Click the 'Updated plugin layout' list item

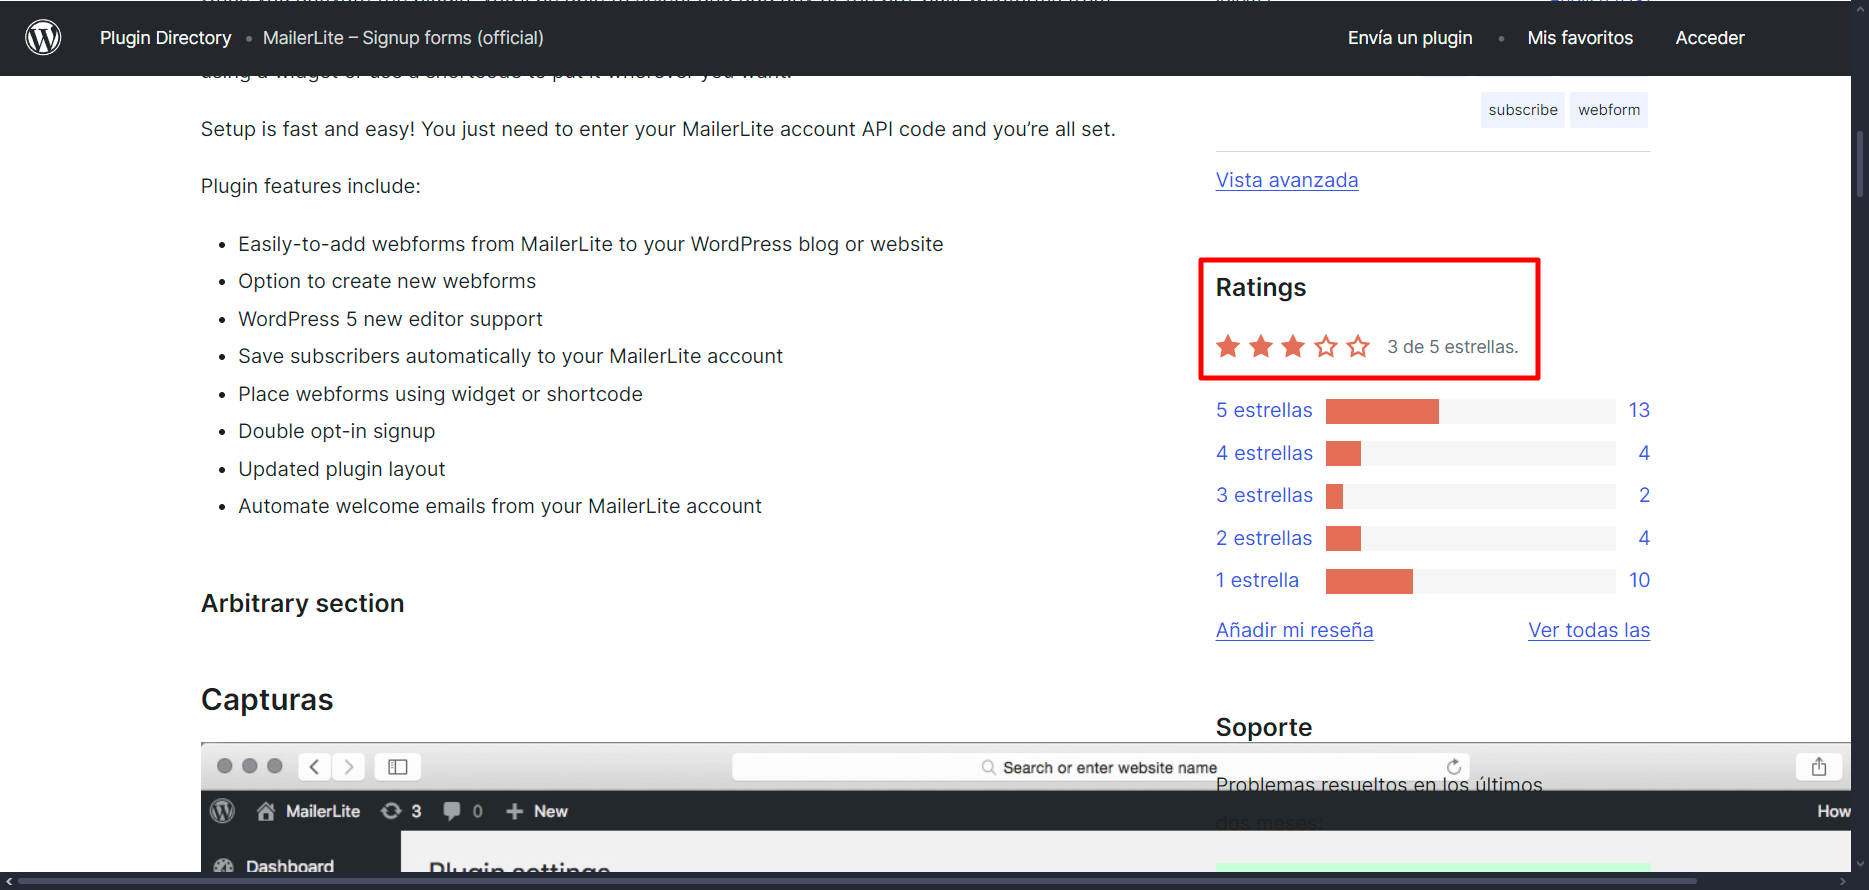pos(342,469)
